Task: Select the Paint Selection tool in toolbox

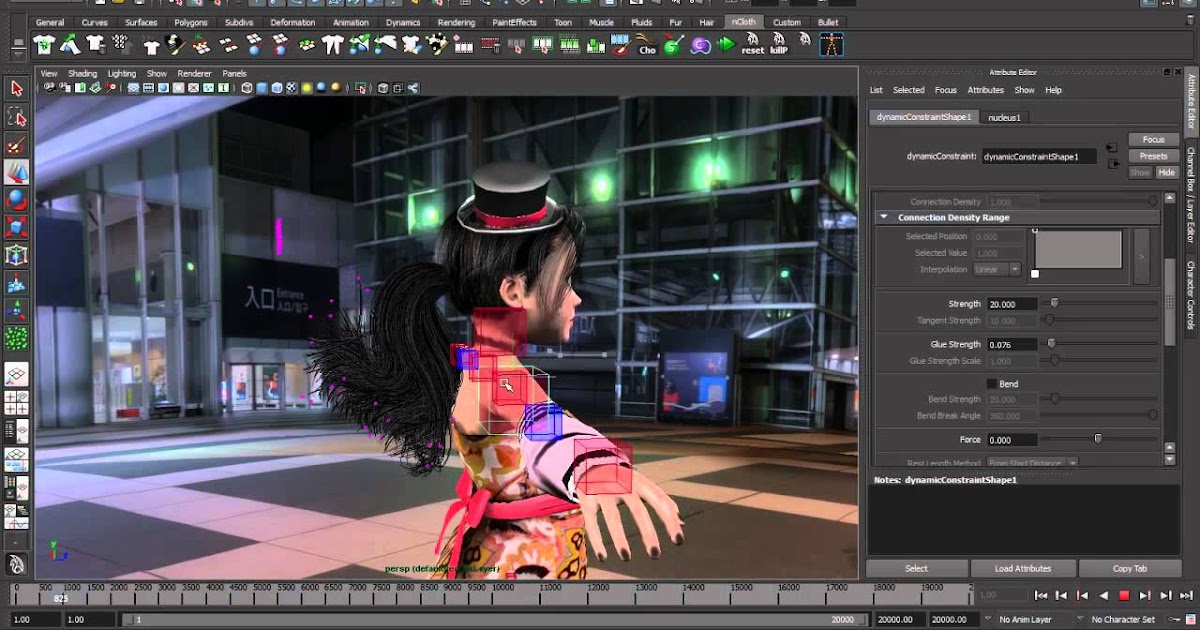Action: 16,145
